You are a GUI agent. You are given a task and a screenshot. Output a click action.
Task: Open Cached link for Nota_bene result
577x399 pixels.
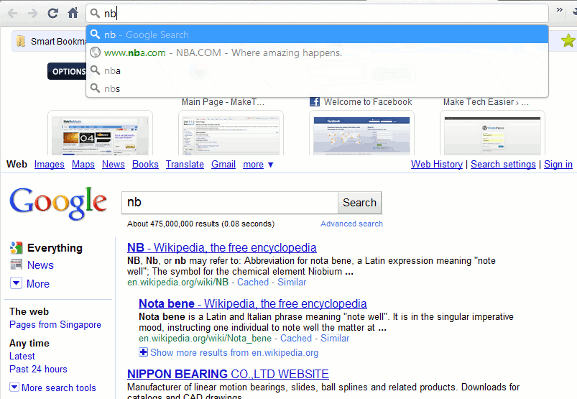pyautogui.click(x=296, y=338)
